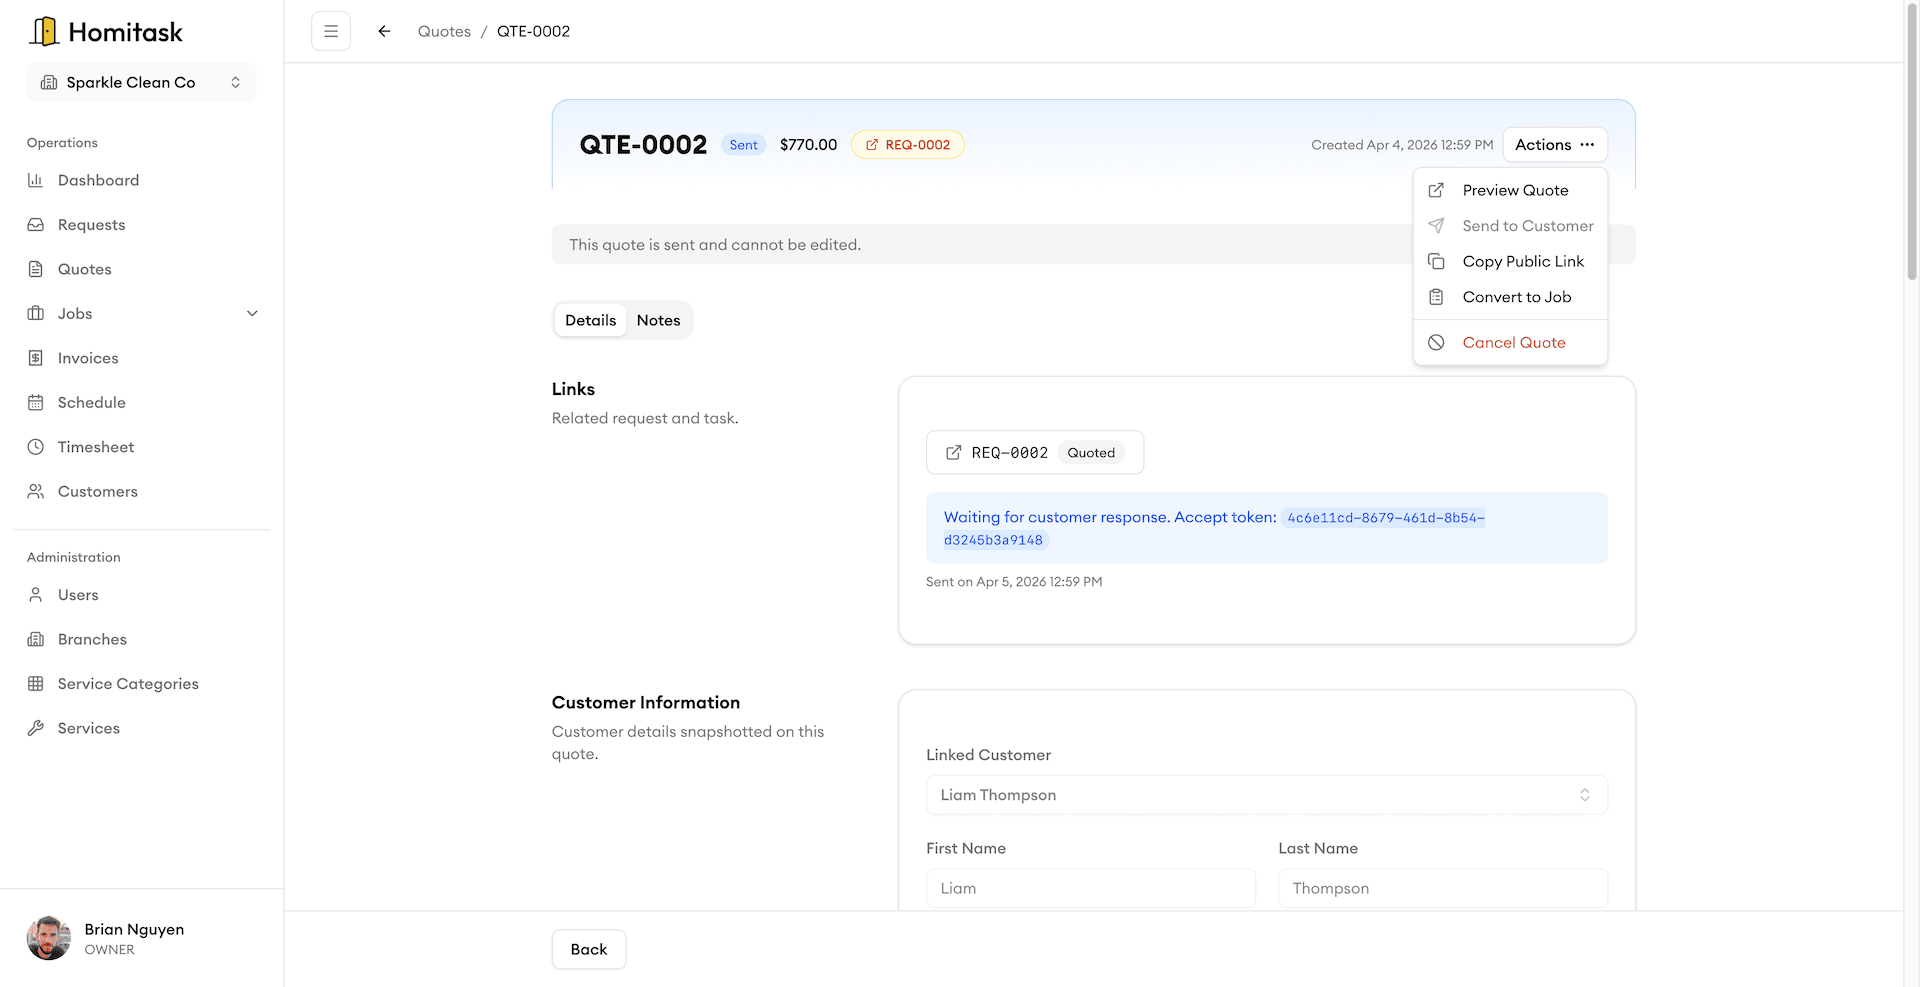Click the hamburger menu icon
Viewport: 1920px width, 987px height.
tap(331, 31)
